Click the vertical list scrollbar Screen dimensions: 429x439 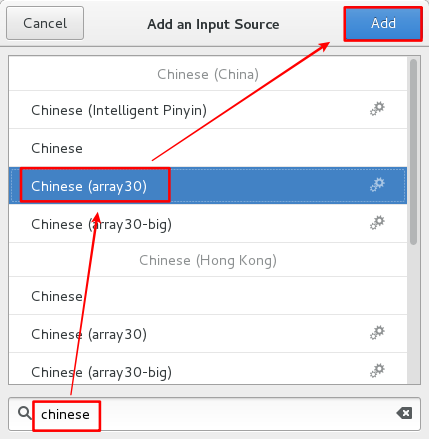pyautogui.click(x=413, y=152)
